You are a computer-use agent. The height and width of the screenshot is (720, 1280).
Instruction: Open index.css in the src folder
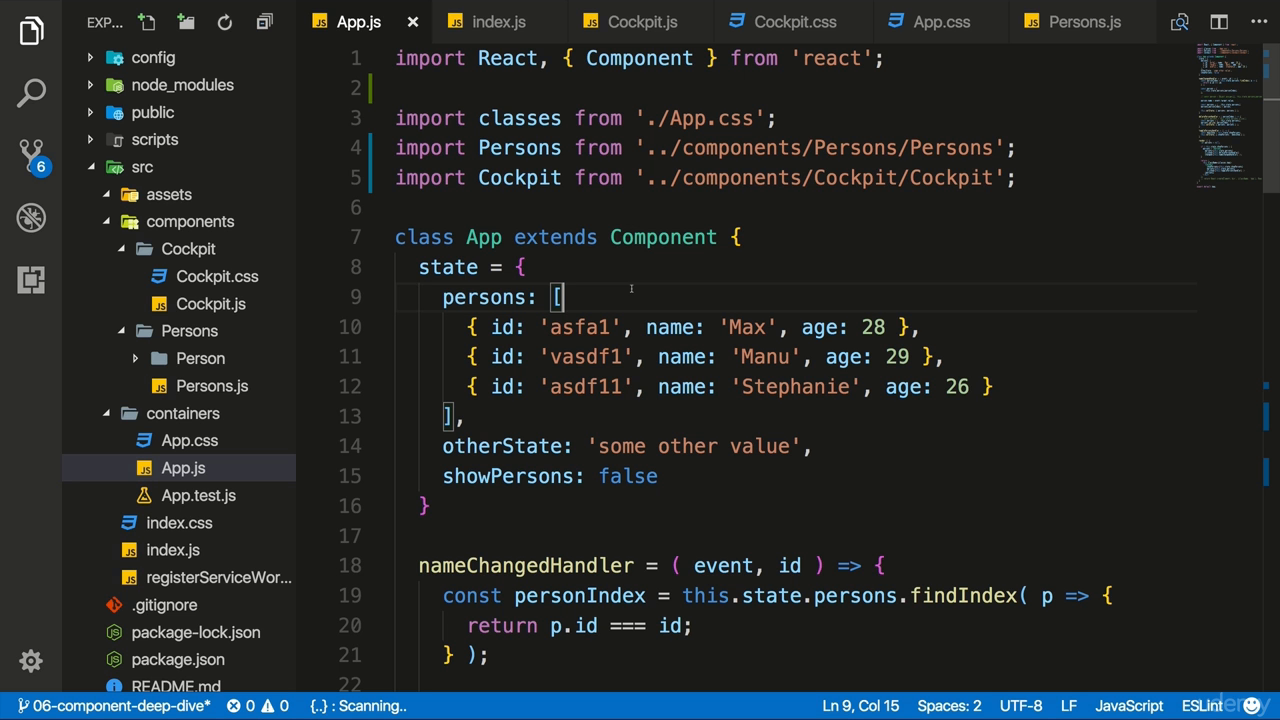coord(179,523)
